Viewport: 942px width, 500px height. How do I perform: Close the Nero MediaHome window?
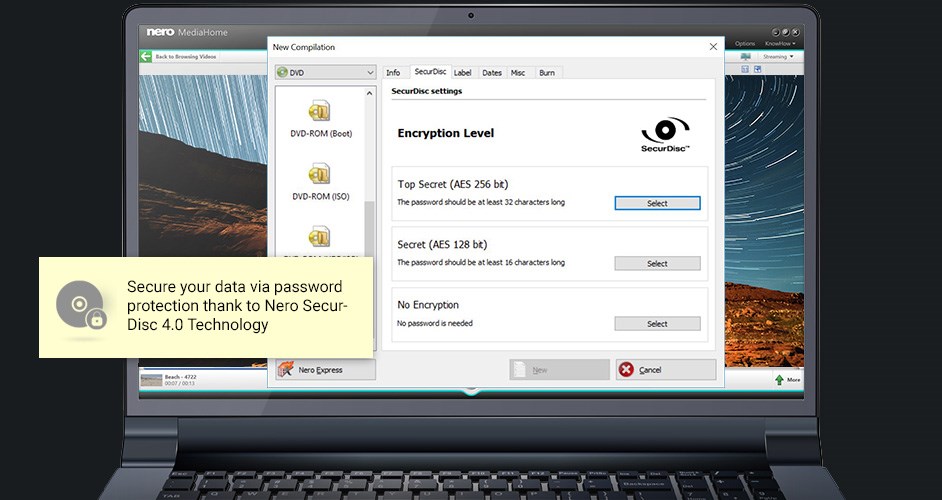[x=795, y=32]
